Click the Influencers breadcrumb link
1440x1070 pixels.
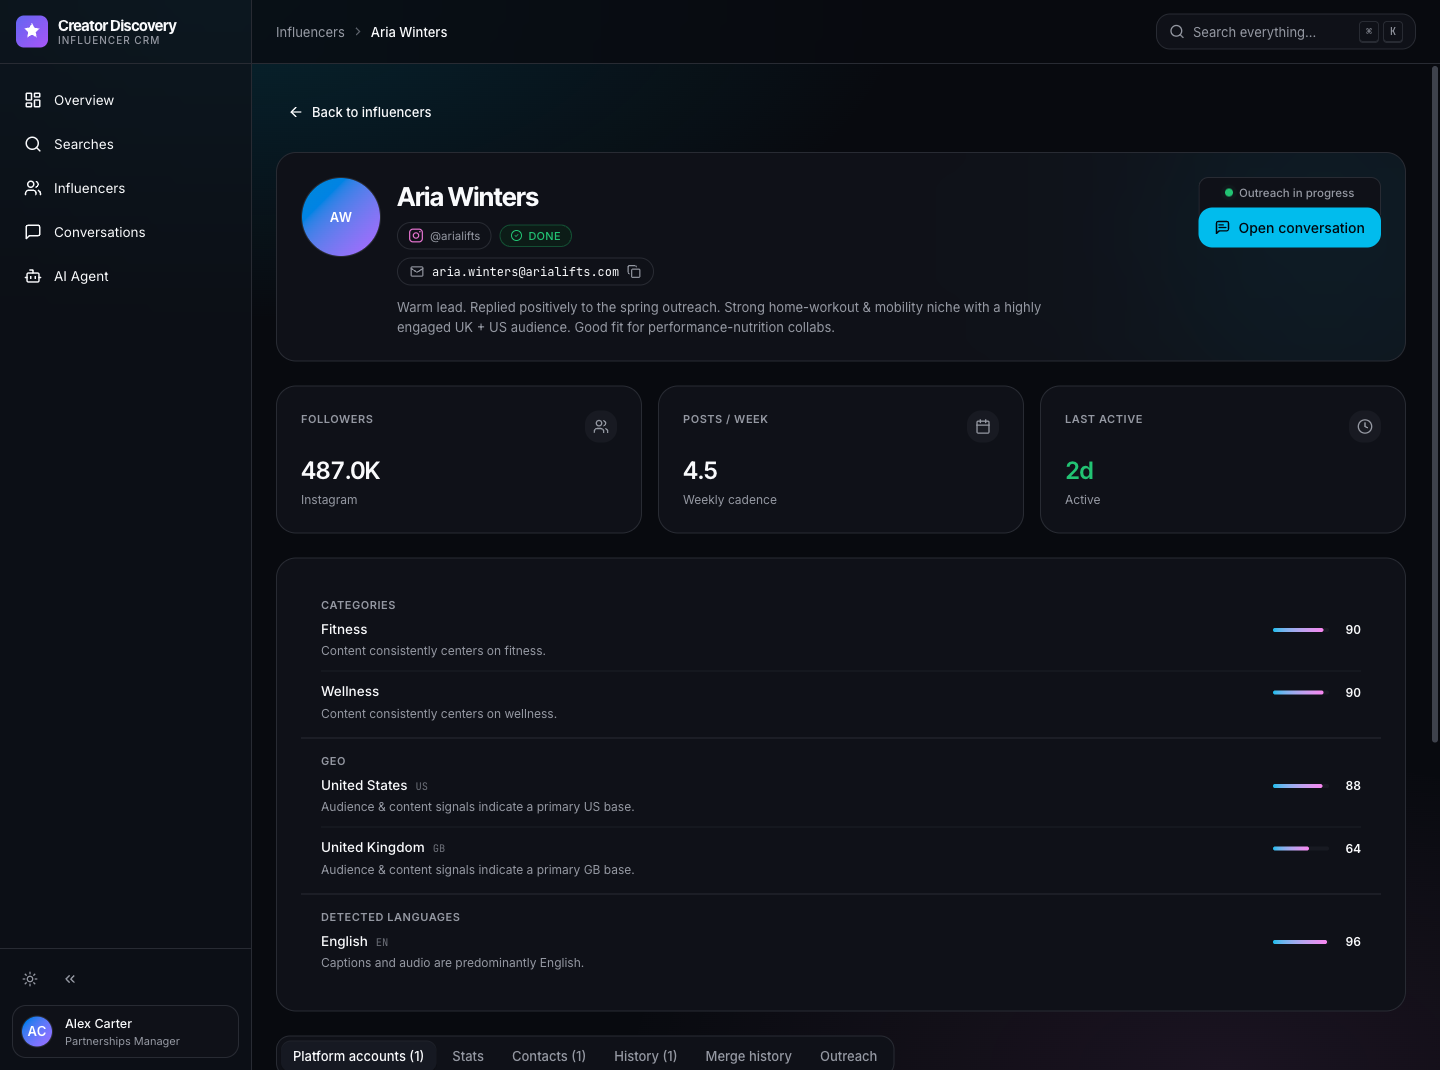pyautogui.click(x=310, y=32)
